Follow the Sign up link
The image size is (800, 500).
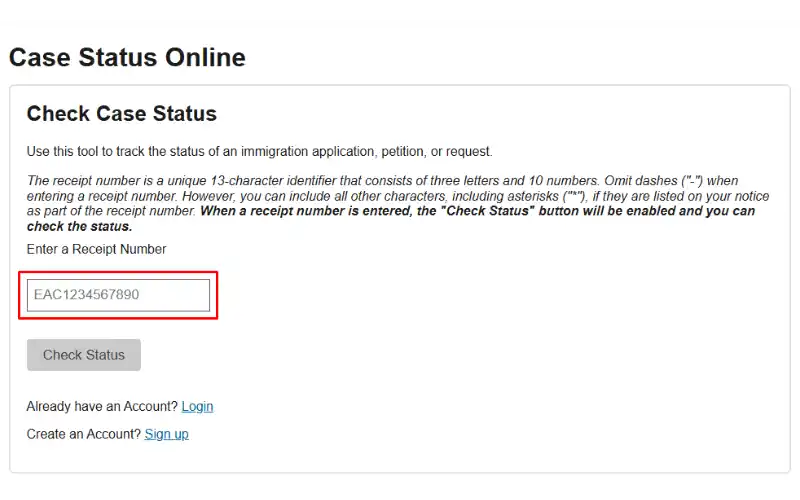[x=166, y=434]
